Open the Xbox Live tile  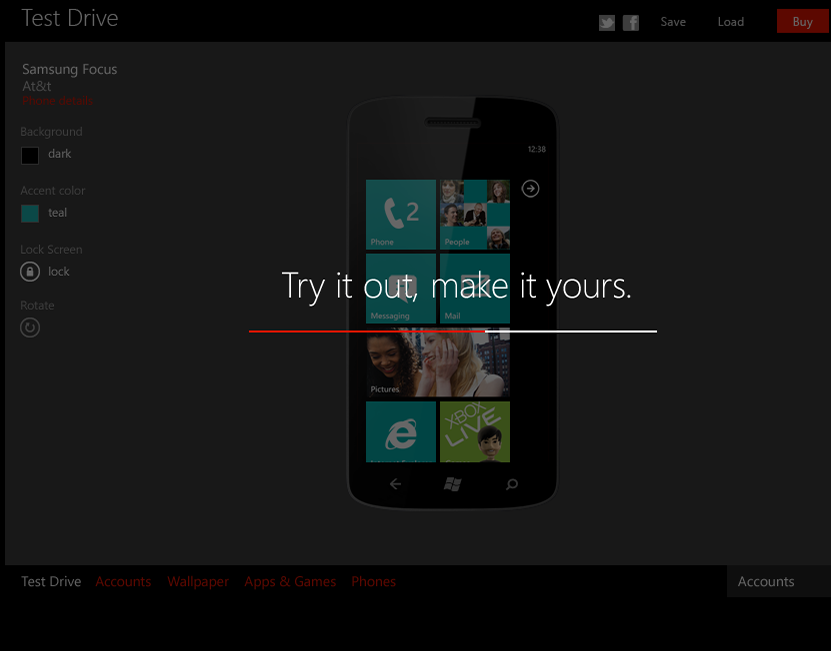tap(475, 432)
